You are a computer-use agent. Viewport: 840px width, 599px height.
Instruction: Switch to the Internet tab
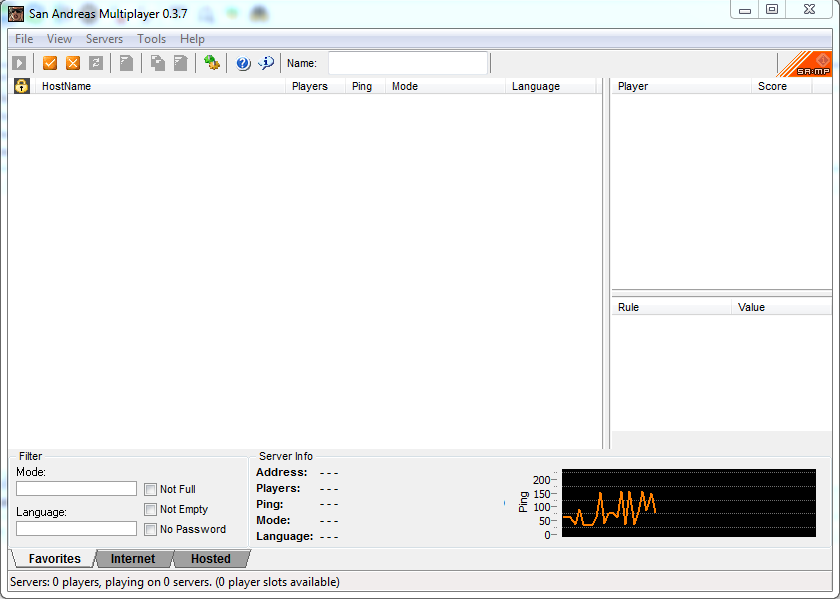click(133, 558)
